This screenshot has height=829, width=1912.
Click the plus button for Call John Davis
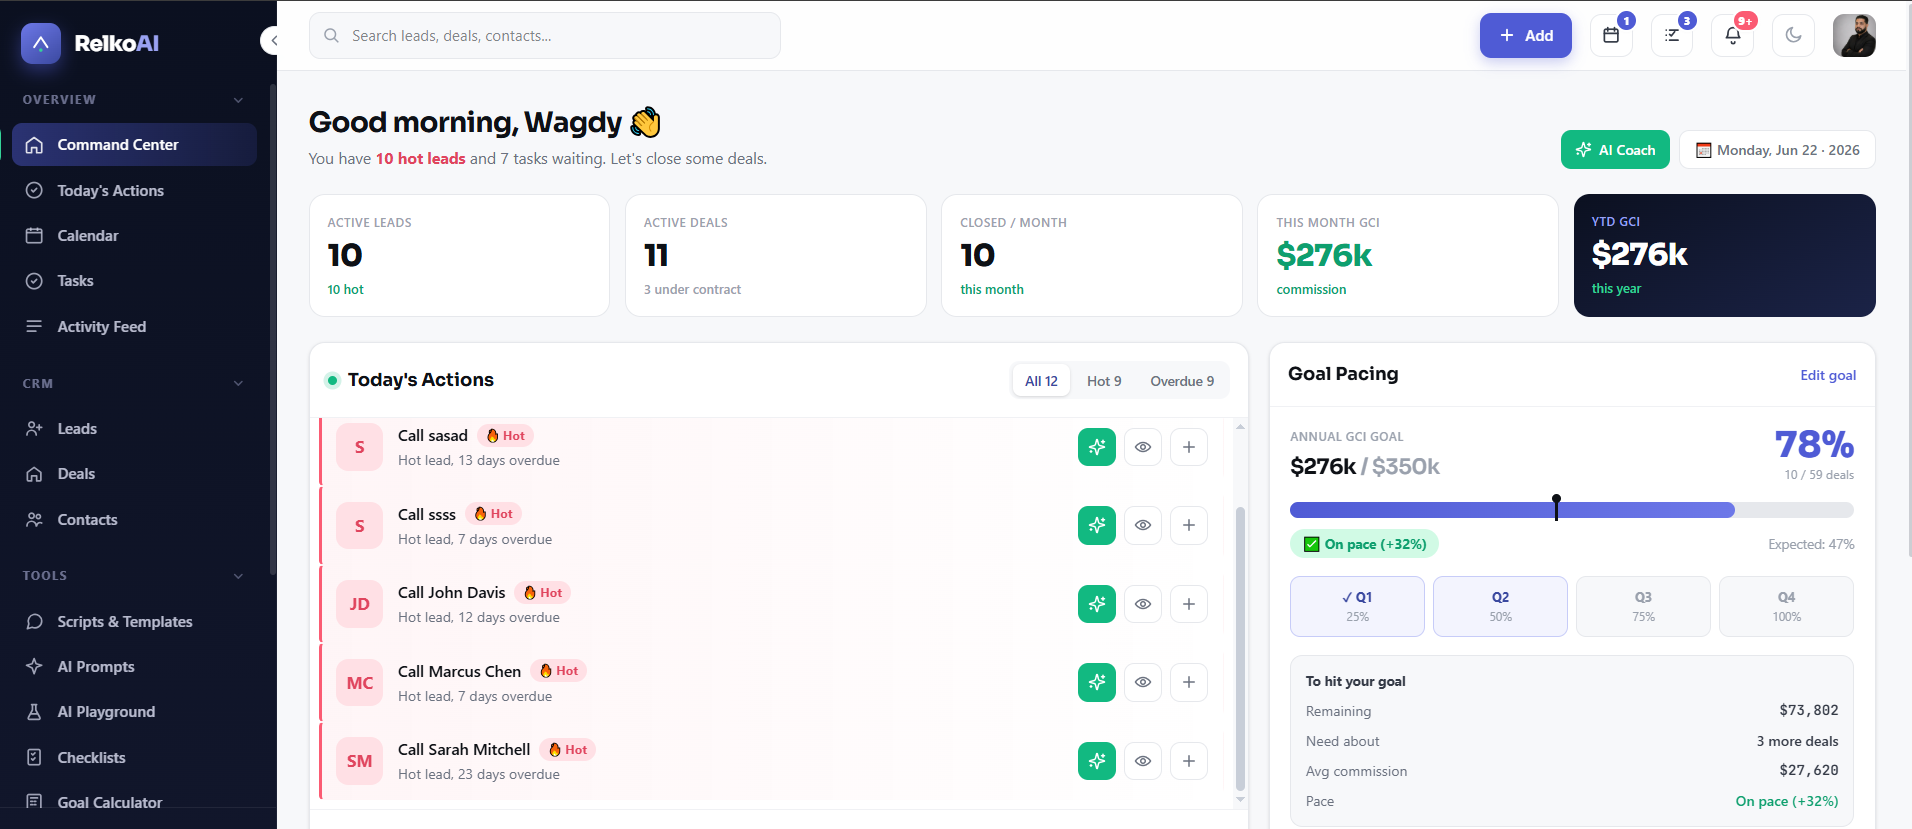point(1189,604)
